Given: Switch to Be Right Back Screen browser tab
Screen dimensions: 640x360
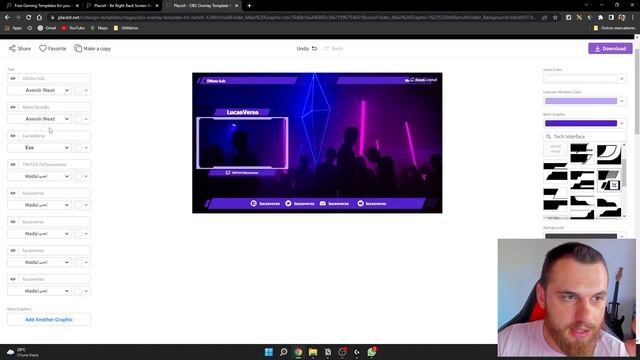Looking at the screenshot, I should point(122,6).
